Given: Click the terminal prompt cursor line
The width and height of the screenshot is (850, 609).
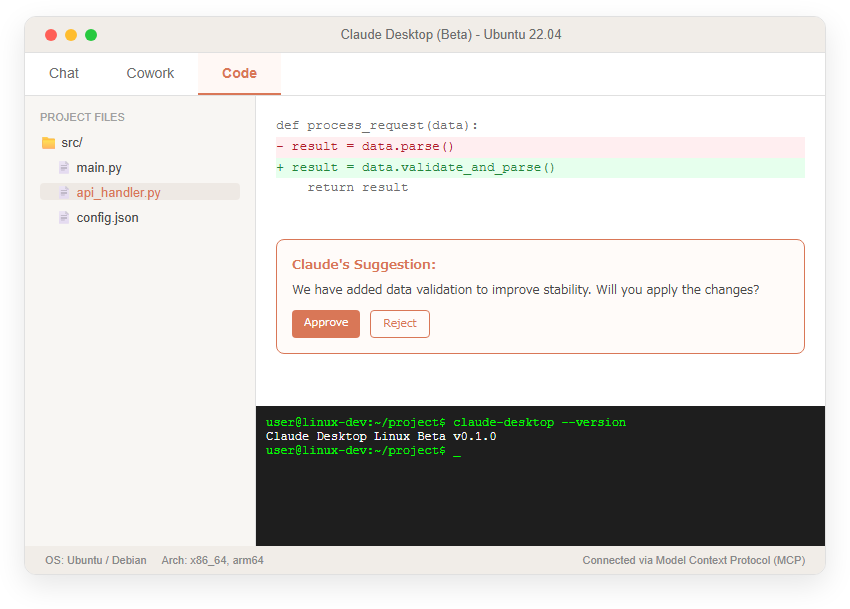Looking at the screenshot, I should point(363,451).
